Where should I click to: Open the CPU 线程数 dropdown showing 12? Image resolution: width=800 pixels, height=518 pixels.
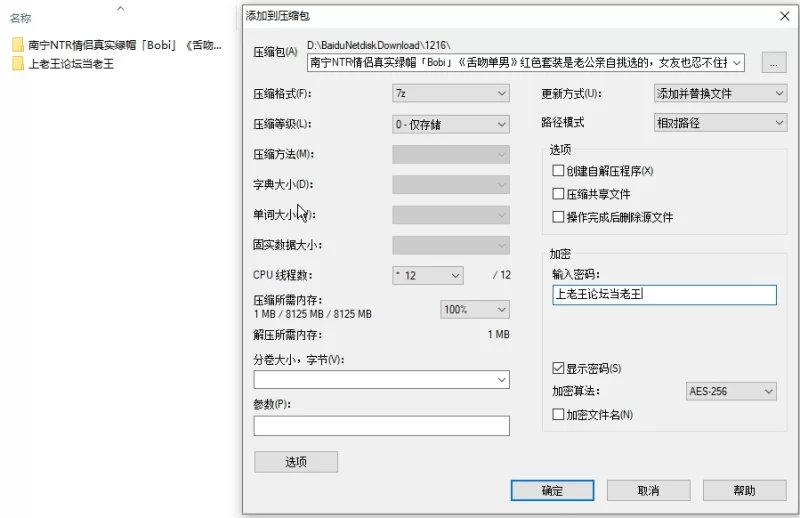coord(428,276)
